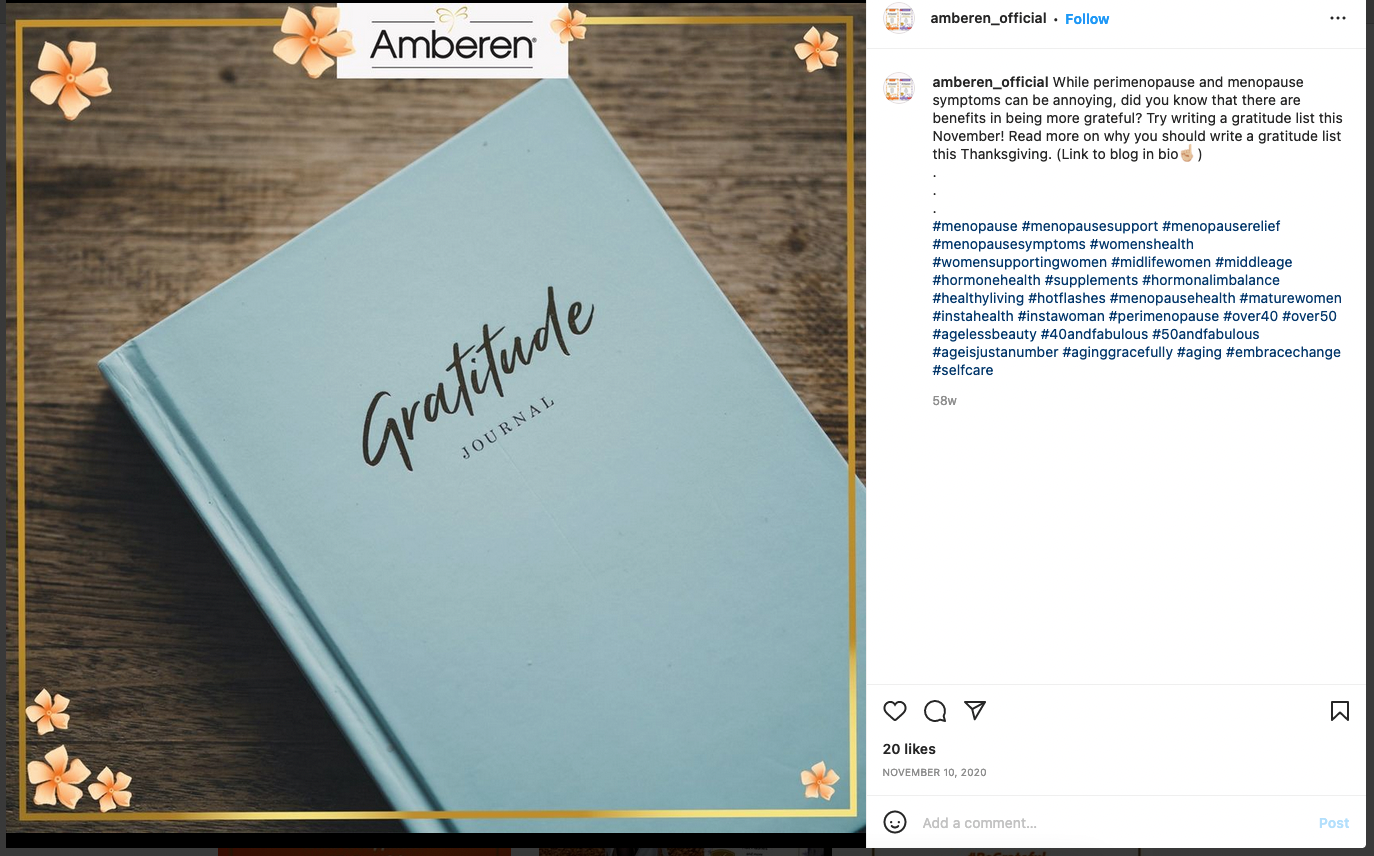
Task: Like the post with the heart icon
Action: [895, 711]
